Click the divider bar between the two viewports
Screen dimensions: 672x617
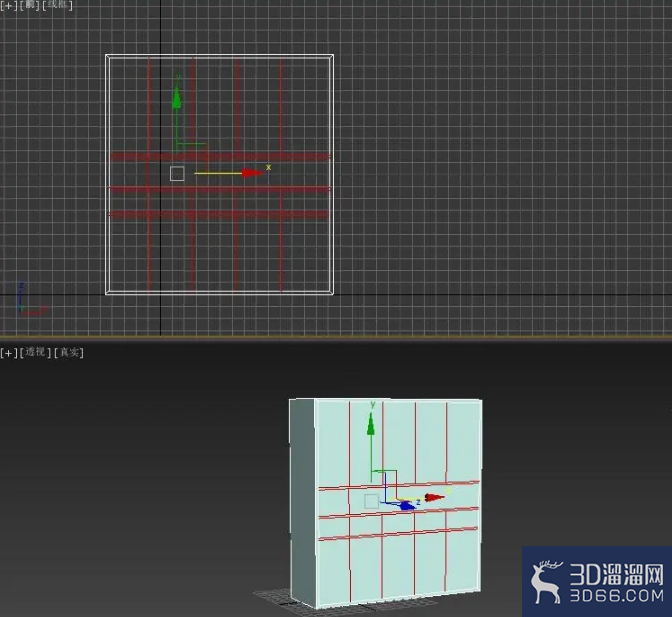point(336,338)
